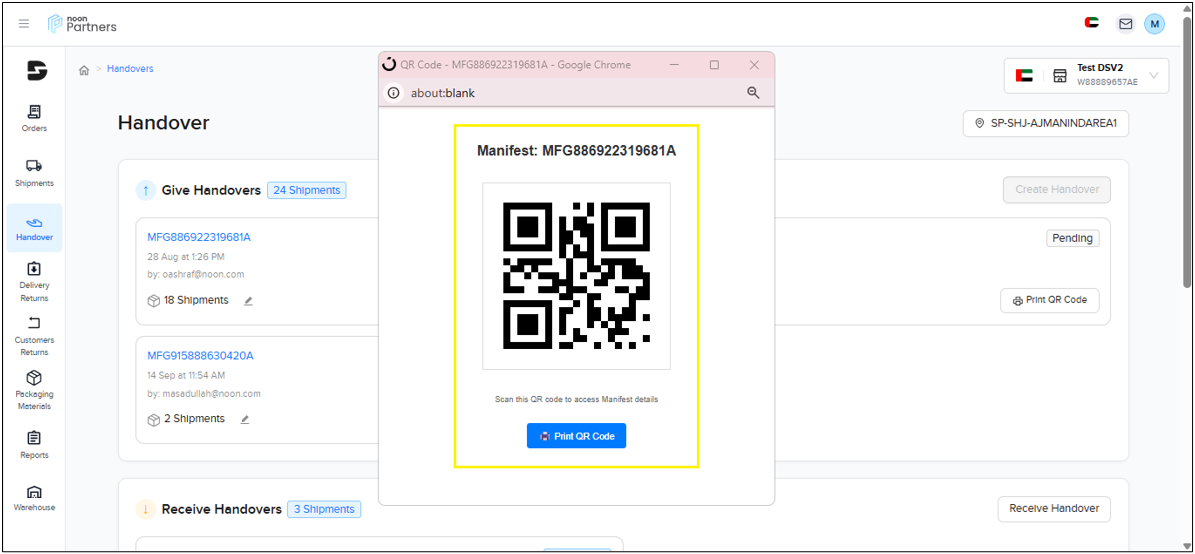The height and width of the screenshot is (554, 1195).
Task: Open Customers Returns in the sidebar
Action: pyautogui.click(x=34, y=337)
